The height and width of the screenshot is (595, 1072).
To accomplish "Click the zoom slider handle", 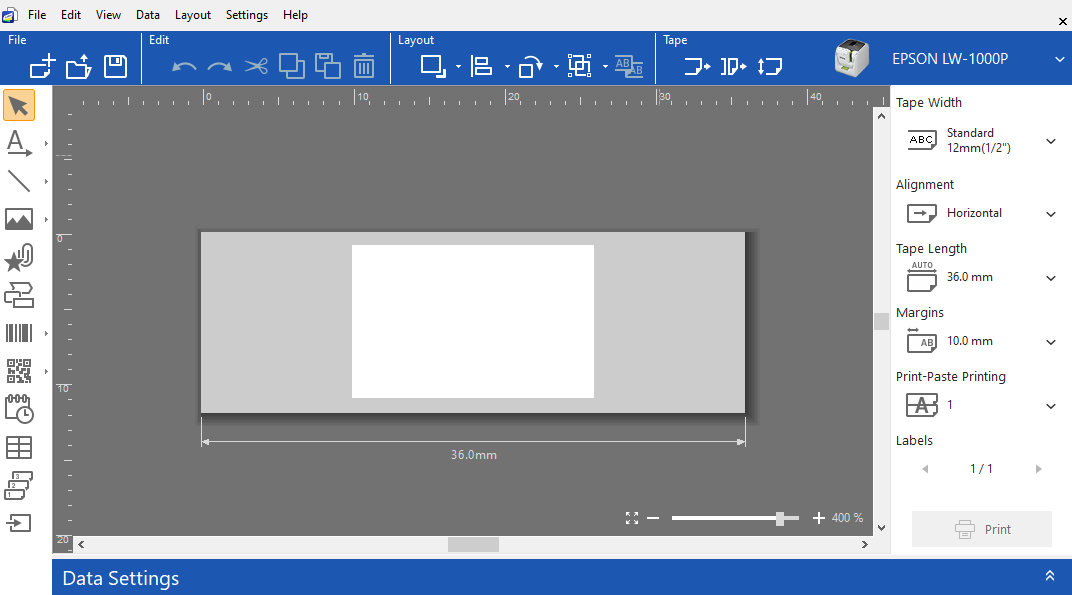I will pyautogui.click(x=779, y=518).
